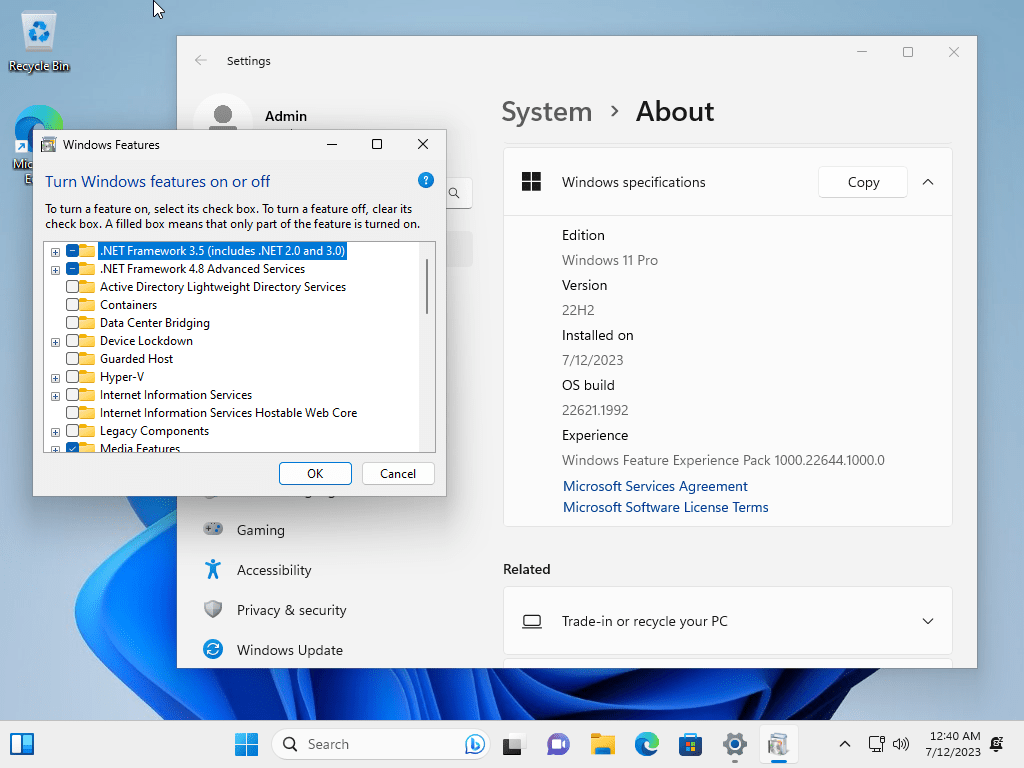Open the Windows Features help icon
The width and height of the screenshot is (1024, 768).
point(426,180)
